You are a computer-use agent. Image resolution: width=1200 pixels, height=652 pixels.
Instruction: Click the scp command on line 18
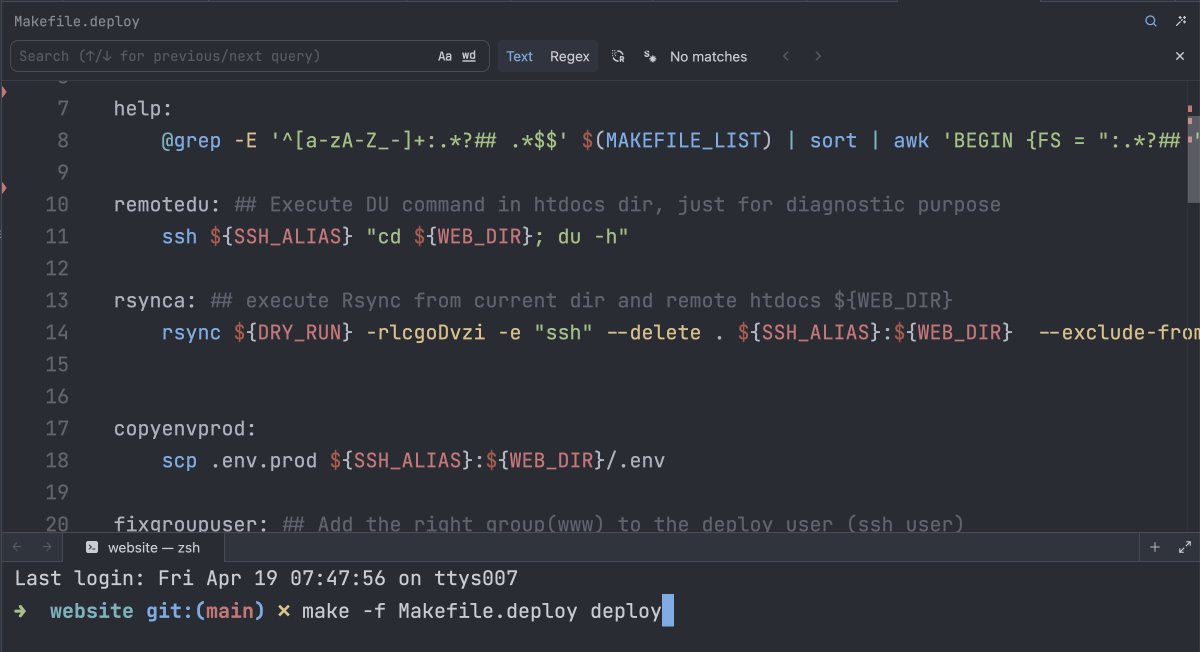(180, 460)
